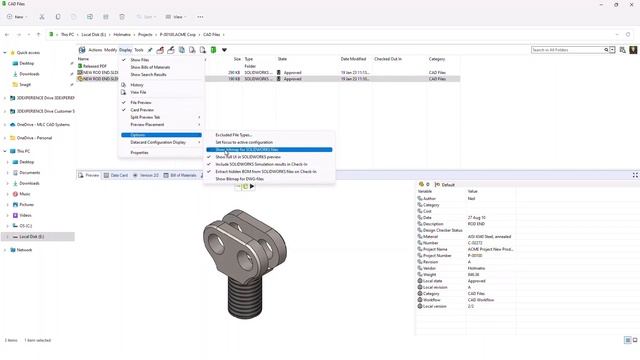Viewport: 640px width, 360px height.
Task: Click the View File icon in menu
Action: [123, 92]
